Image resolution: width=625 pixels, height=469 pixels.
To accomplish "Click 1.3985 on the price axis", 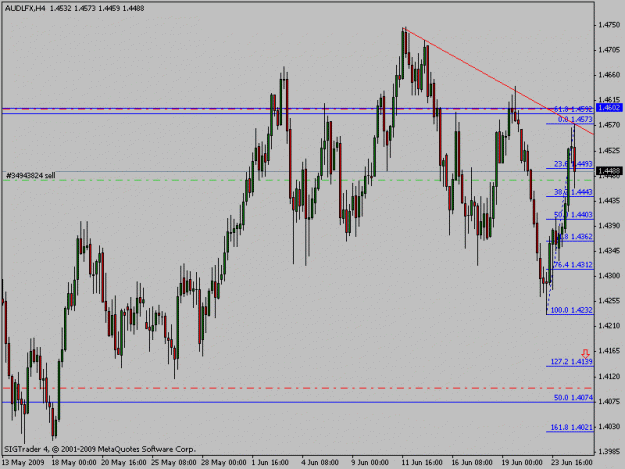I will pos(609,451).
